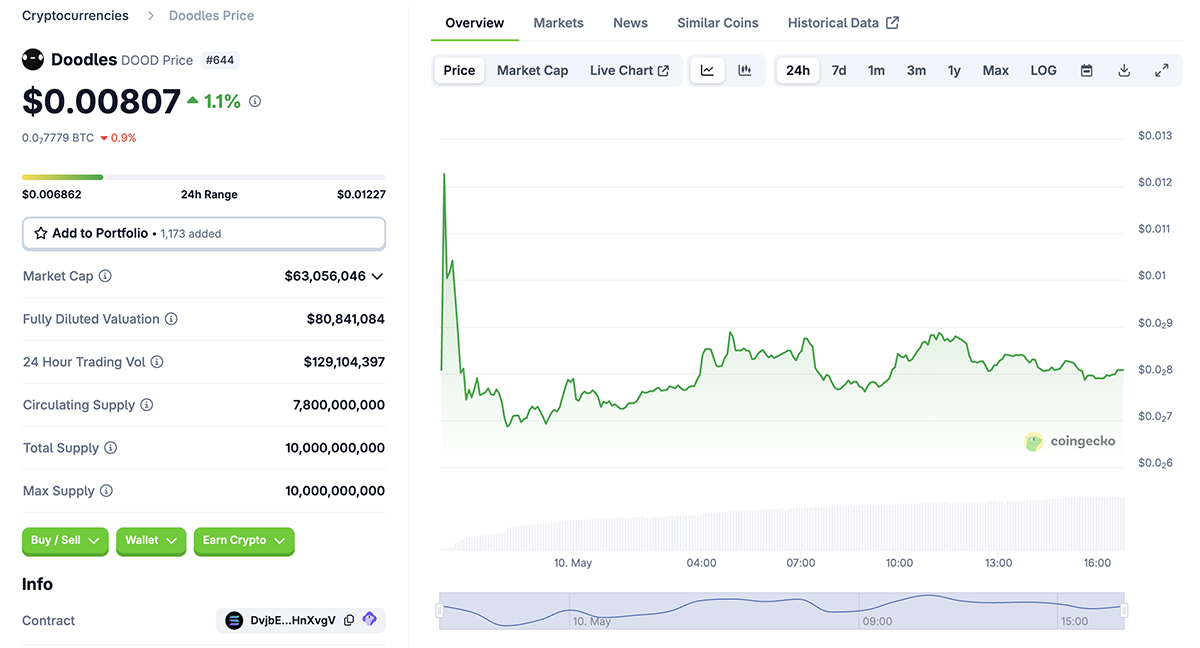Screen dimensions: 1200x648
Task: Select the Max time range
Action: (995, 70)
